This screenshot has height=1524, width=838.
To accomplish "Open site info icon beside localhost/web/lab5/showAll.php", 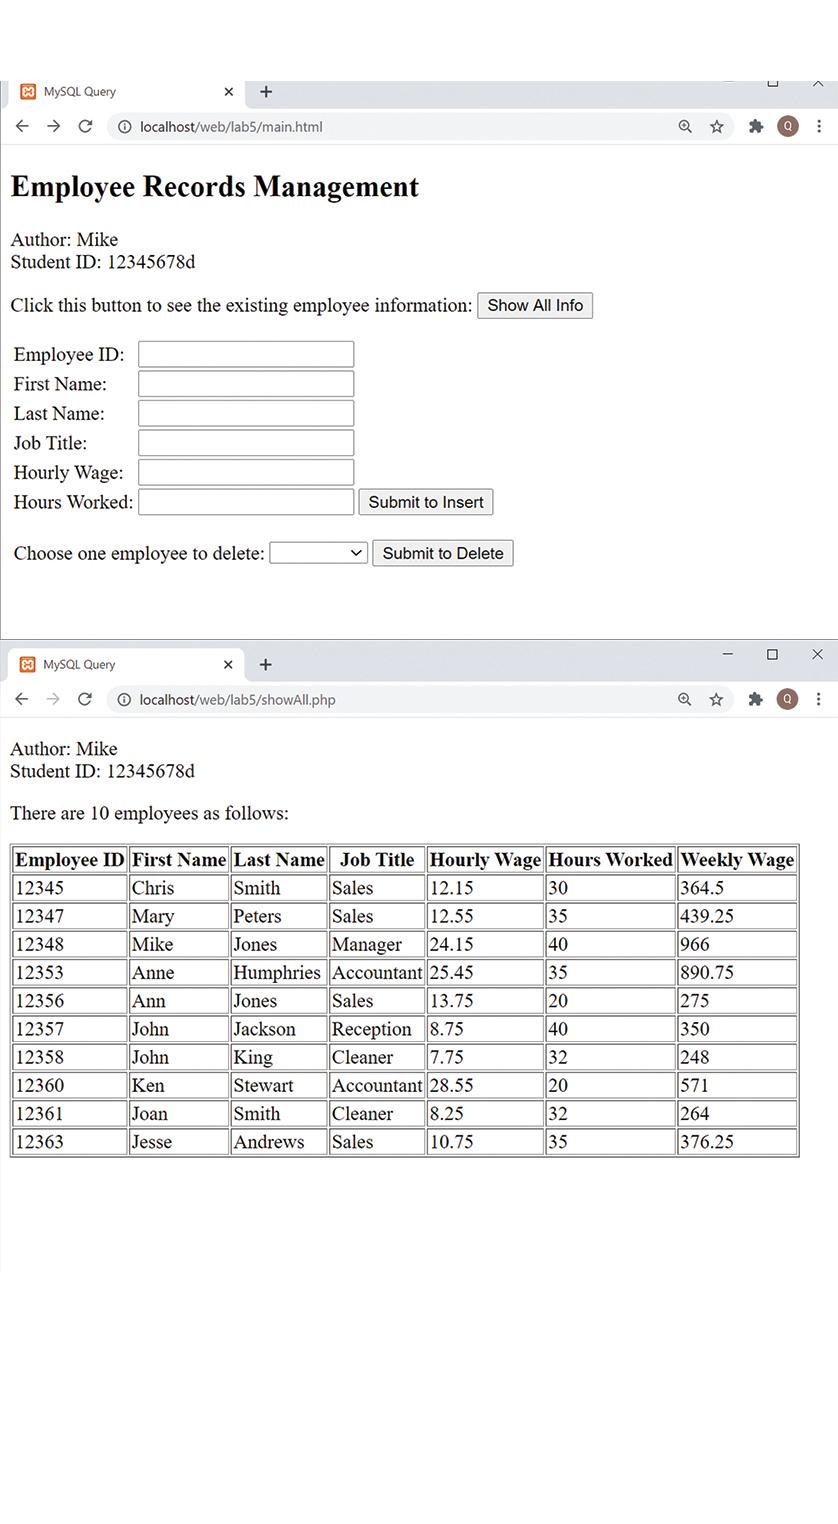I will tap(124, 700).
